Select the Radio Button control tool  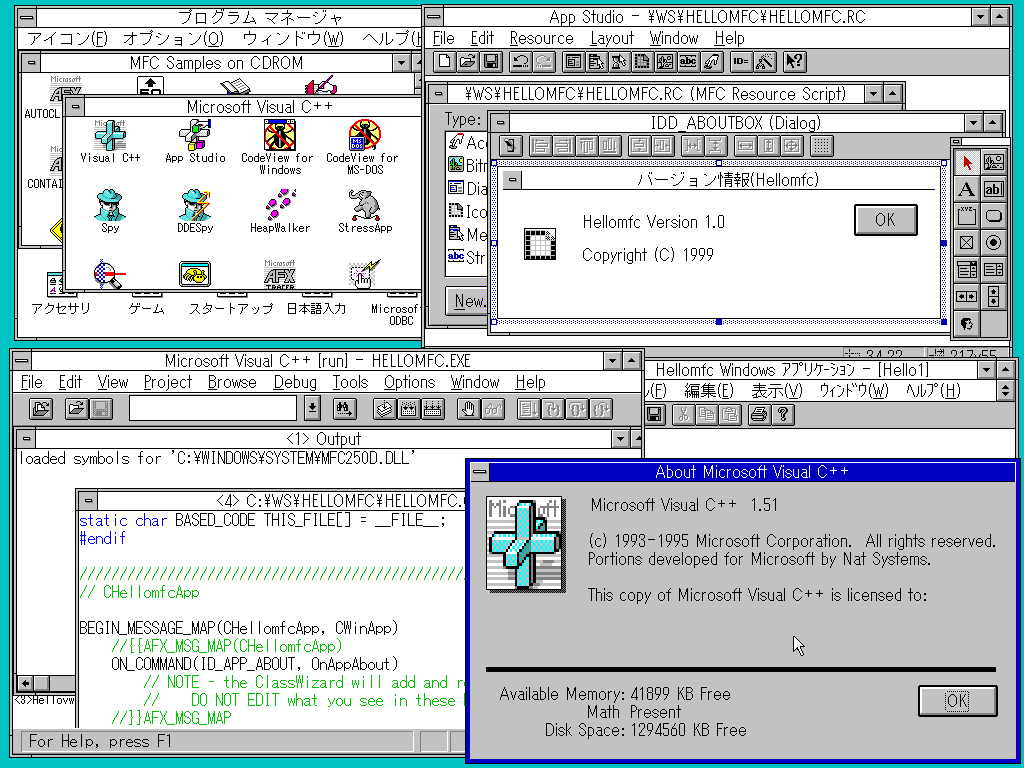(995, 242)
